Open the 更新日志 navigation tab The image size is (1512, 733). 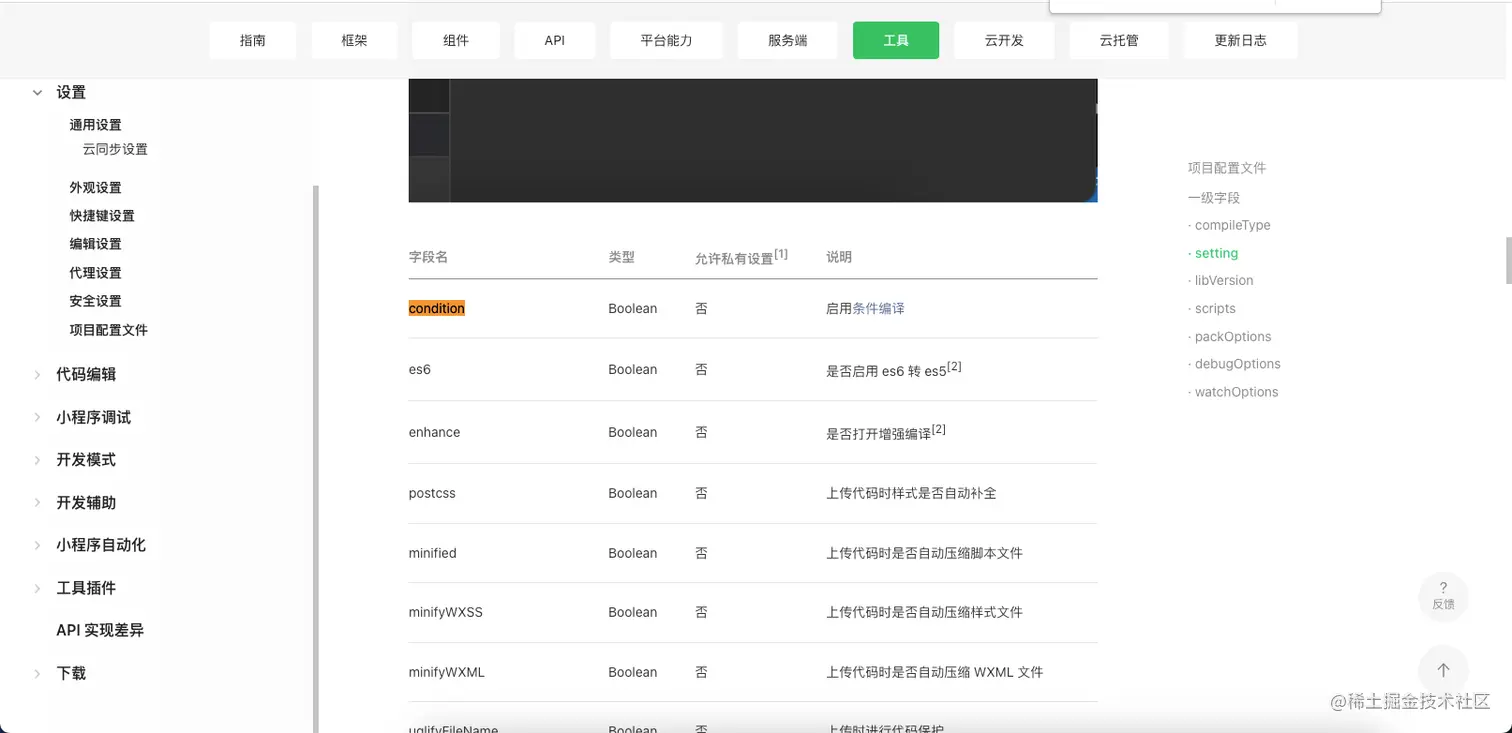click(x=1240, y=40)
